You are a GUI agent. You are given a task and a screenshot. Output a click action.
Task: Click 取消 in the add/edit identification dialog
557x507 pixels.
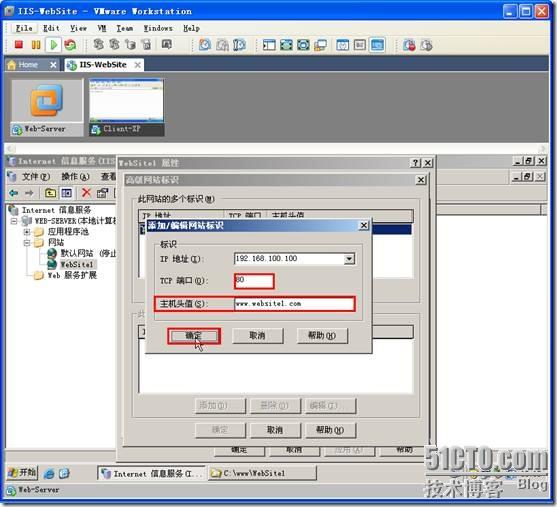click(x=258, y=336)
